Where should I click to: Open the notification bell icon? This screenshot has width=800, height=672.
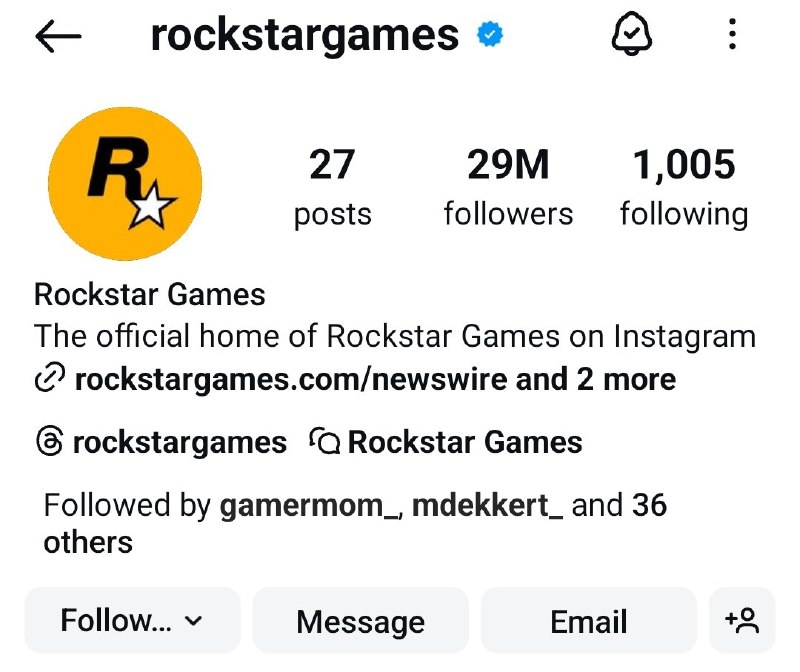click(x=631, y=36)
